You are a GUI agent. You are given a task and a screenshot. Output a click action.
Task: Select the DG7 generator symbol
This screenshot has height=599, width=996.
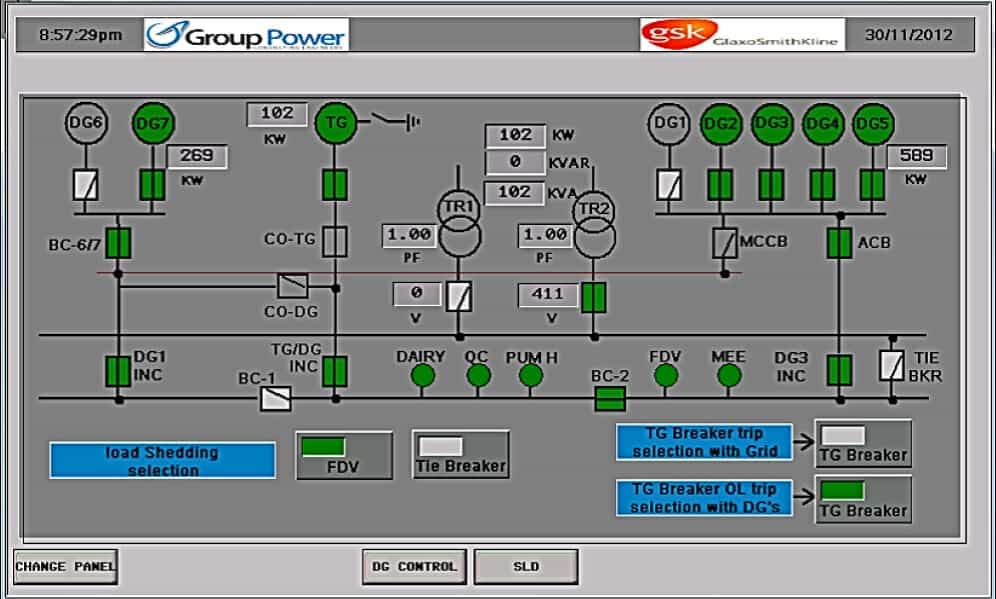(x=153, y=123)
